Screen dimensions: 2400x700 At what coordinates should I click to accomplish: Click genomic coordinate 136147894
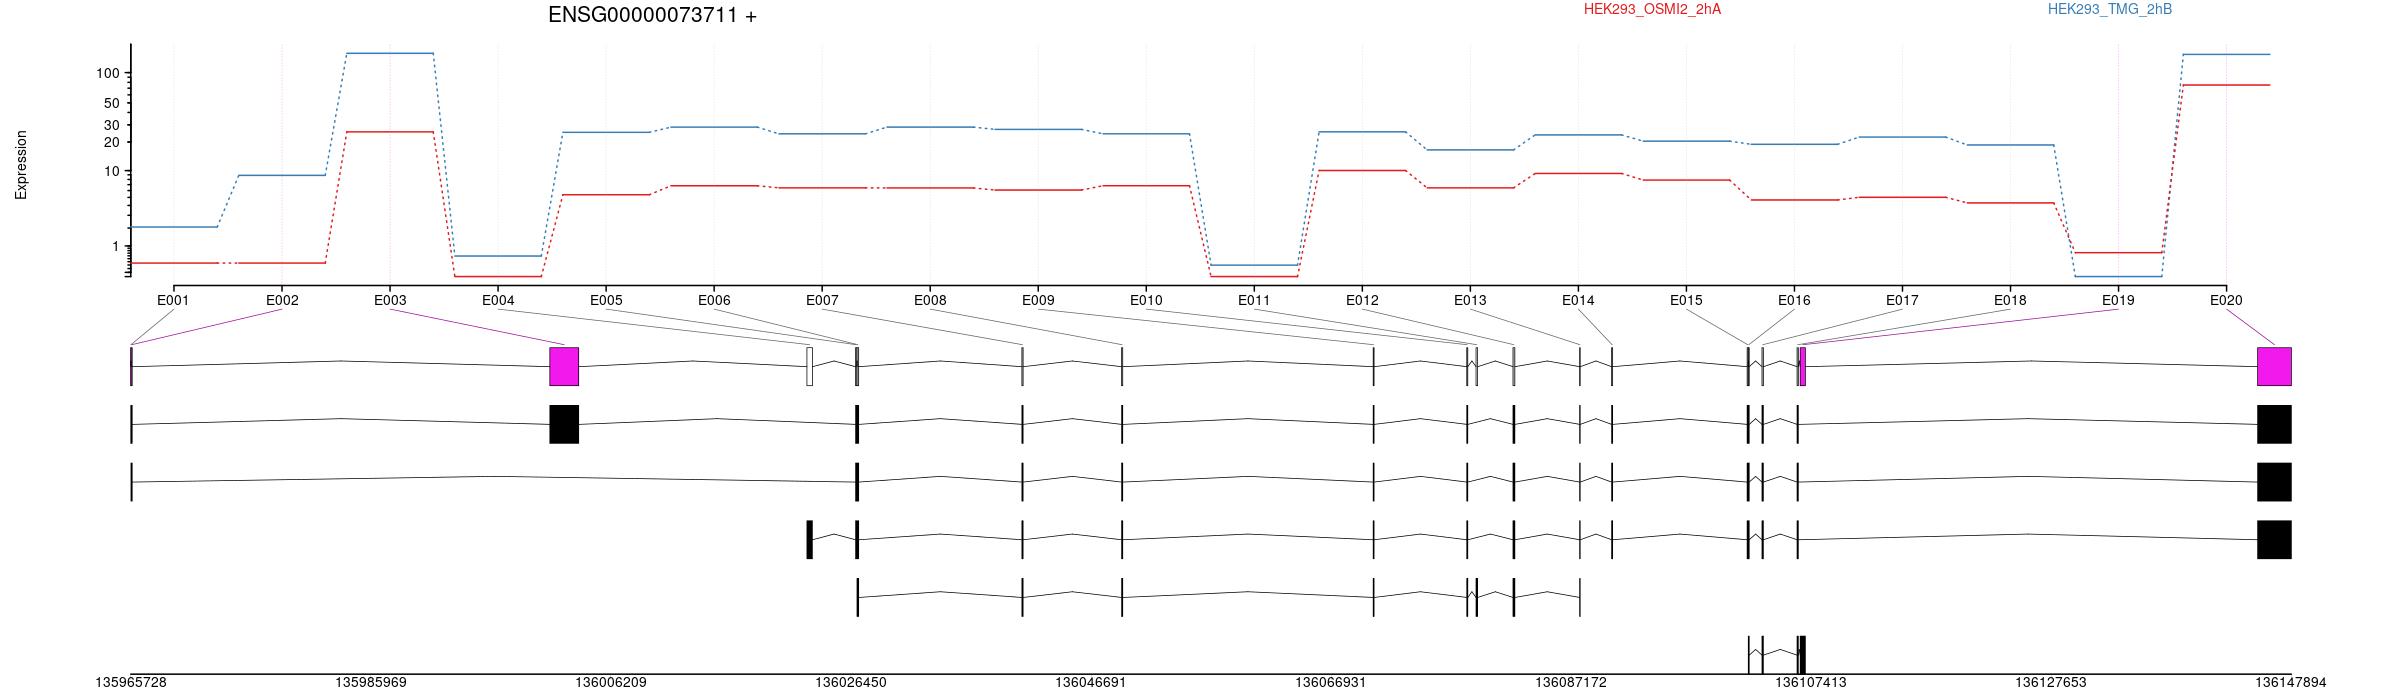click(x=2291, y=683)
